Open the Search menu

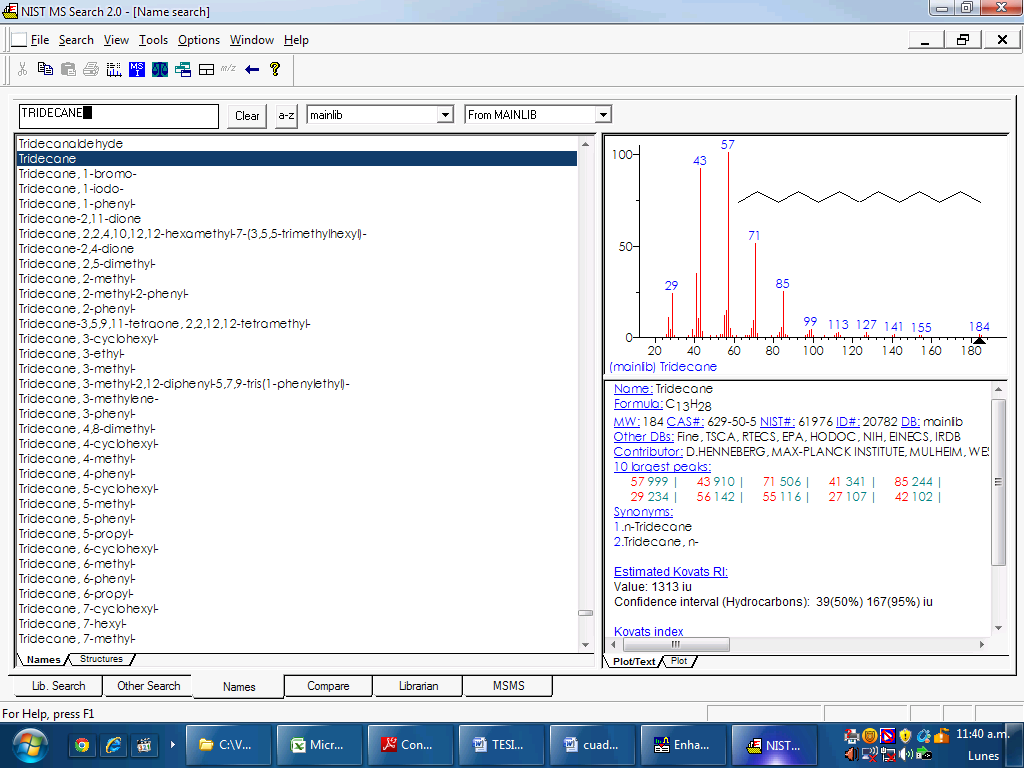[x=76, y=40]
